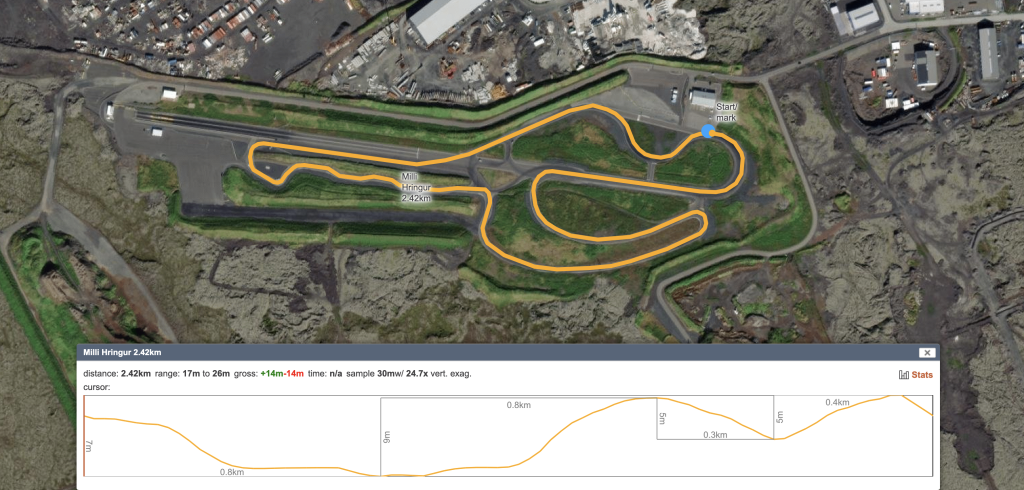Click the 0.4km final climb label
Screen dimensions: 1024x490
coord(837,402)
